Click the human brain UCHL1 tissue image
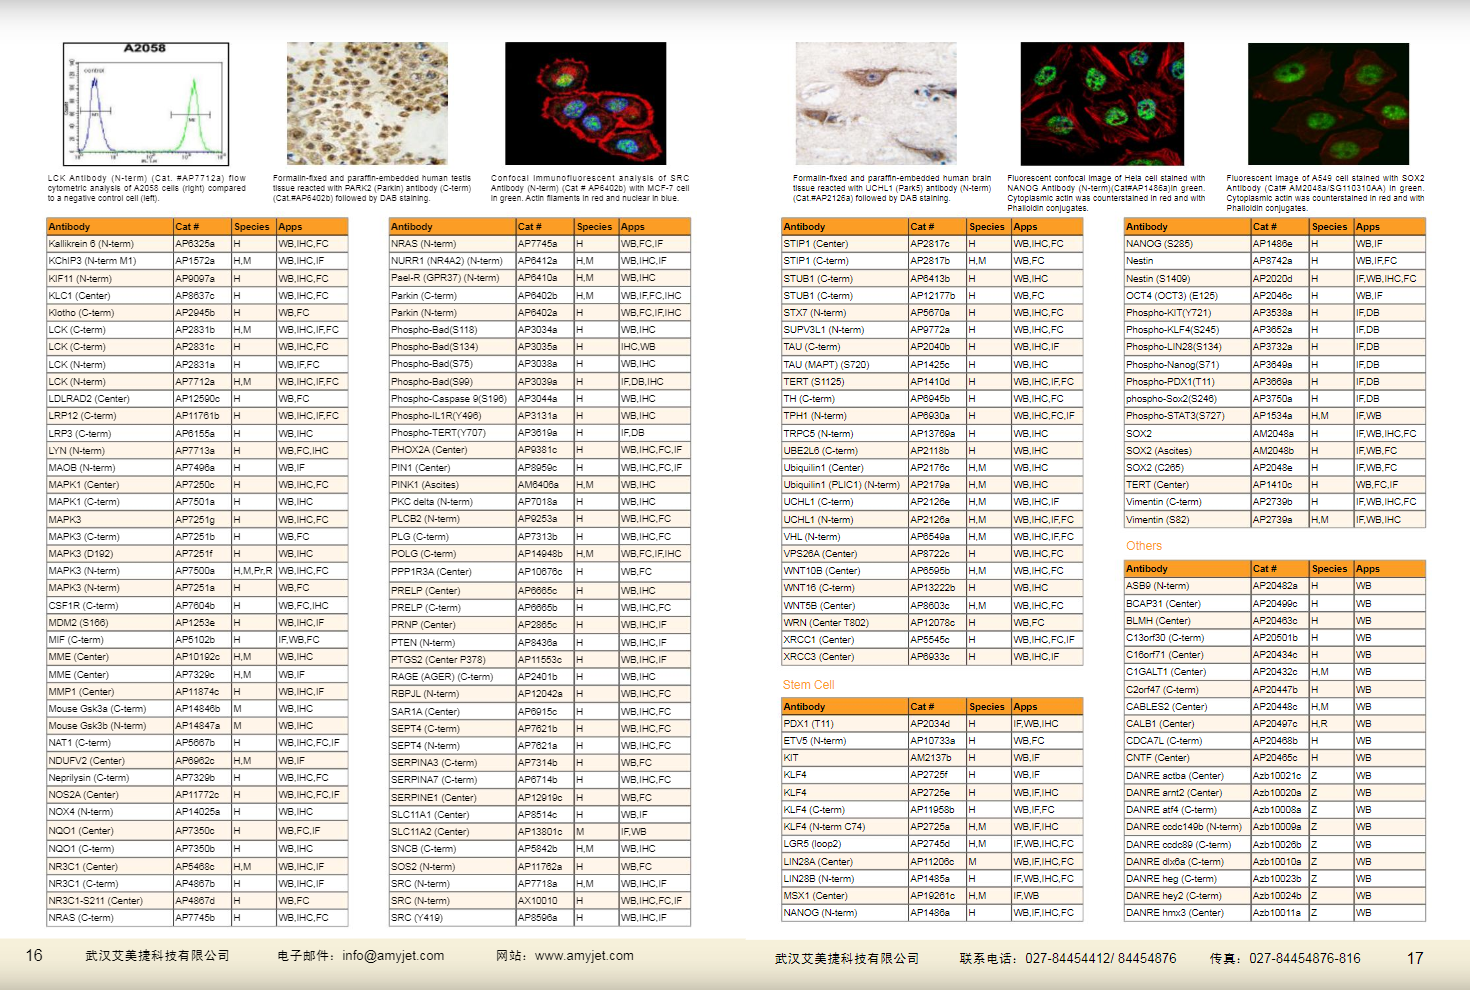Viewport: 1470px width, 990px height. 875,104
